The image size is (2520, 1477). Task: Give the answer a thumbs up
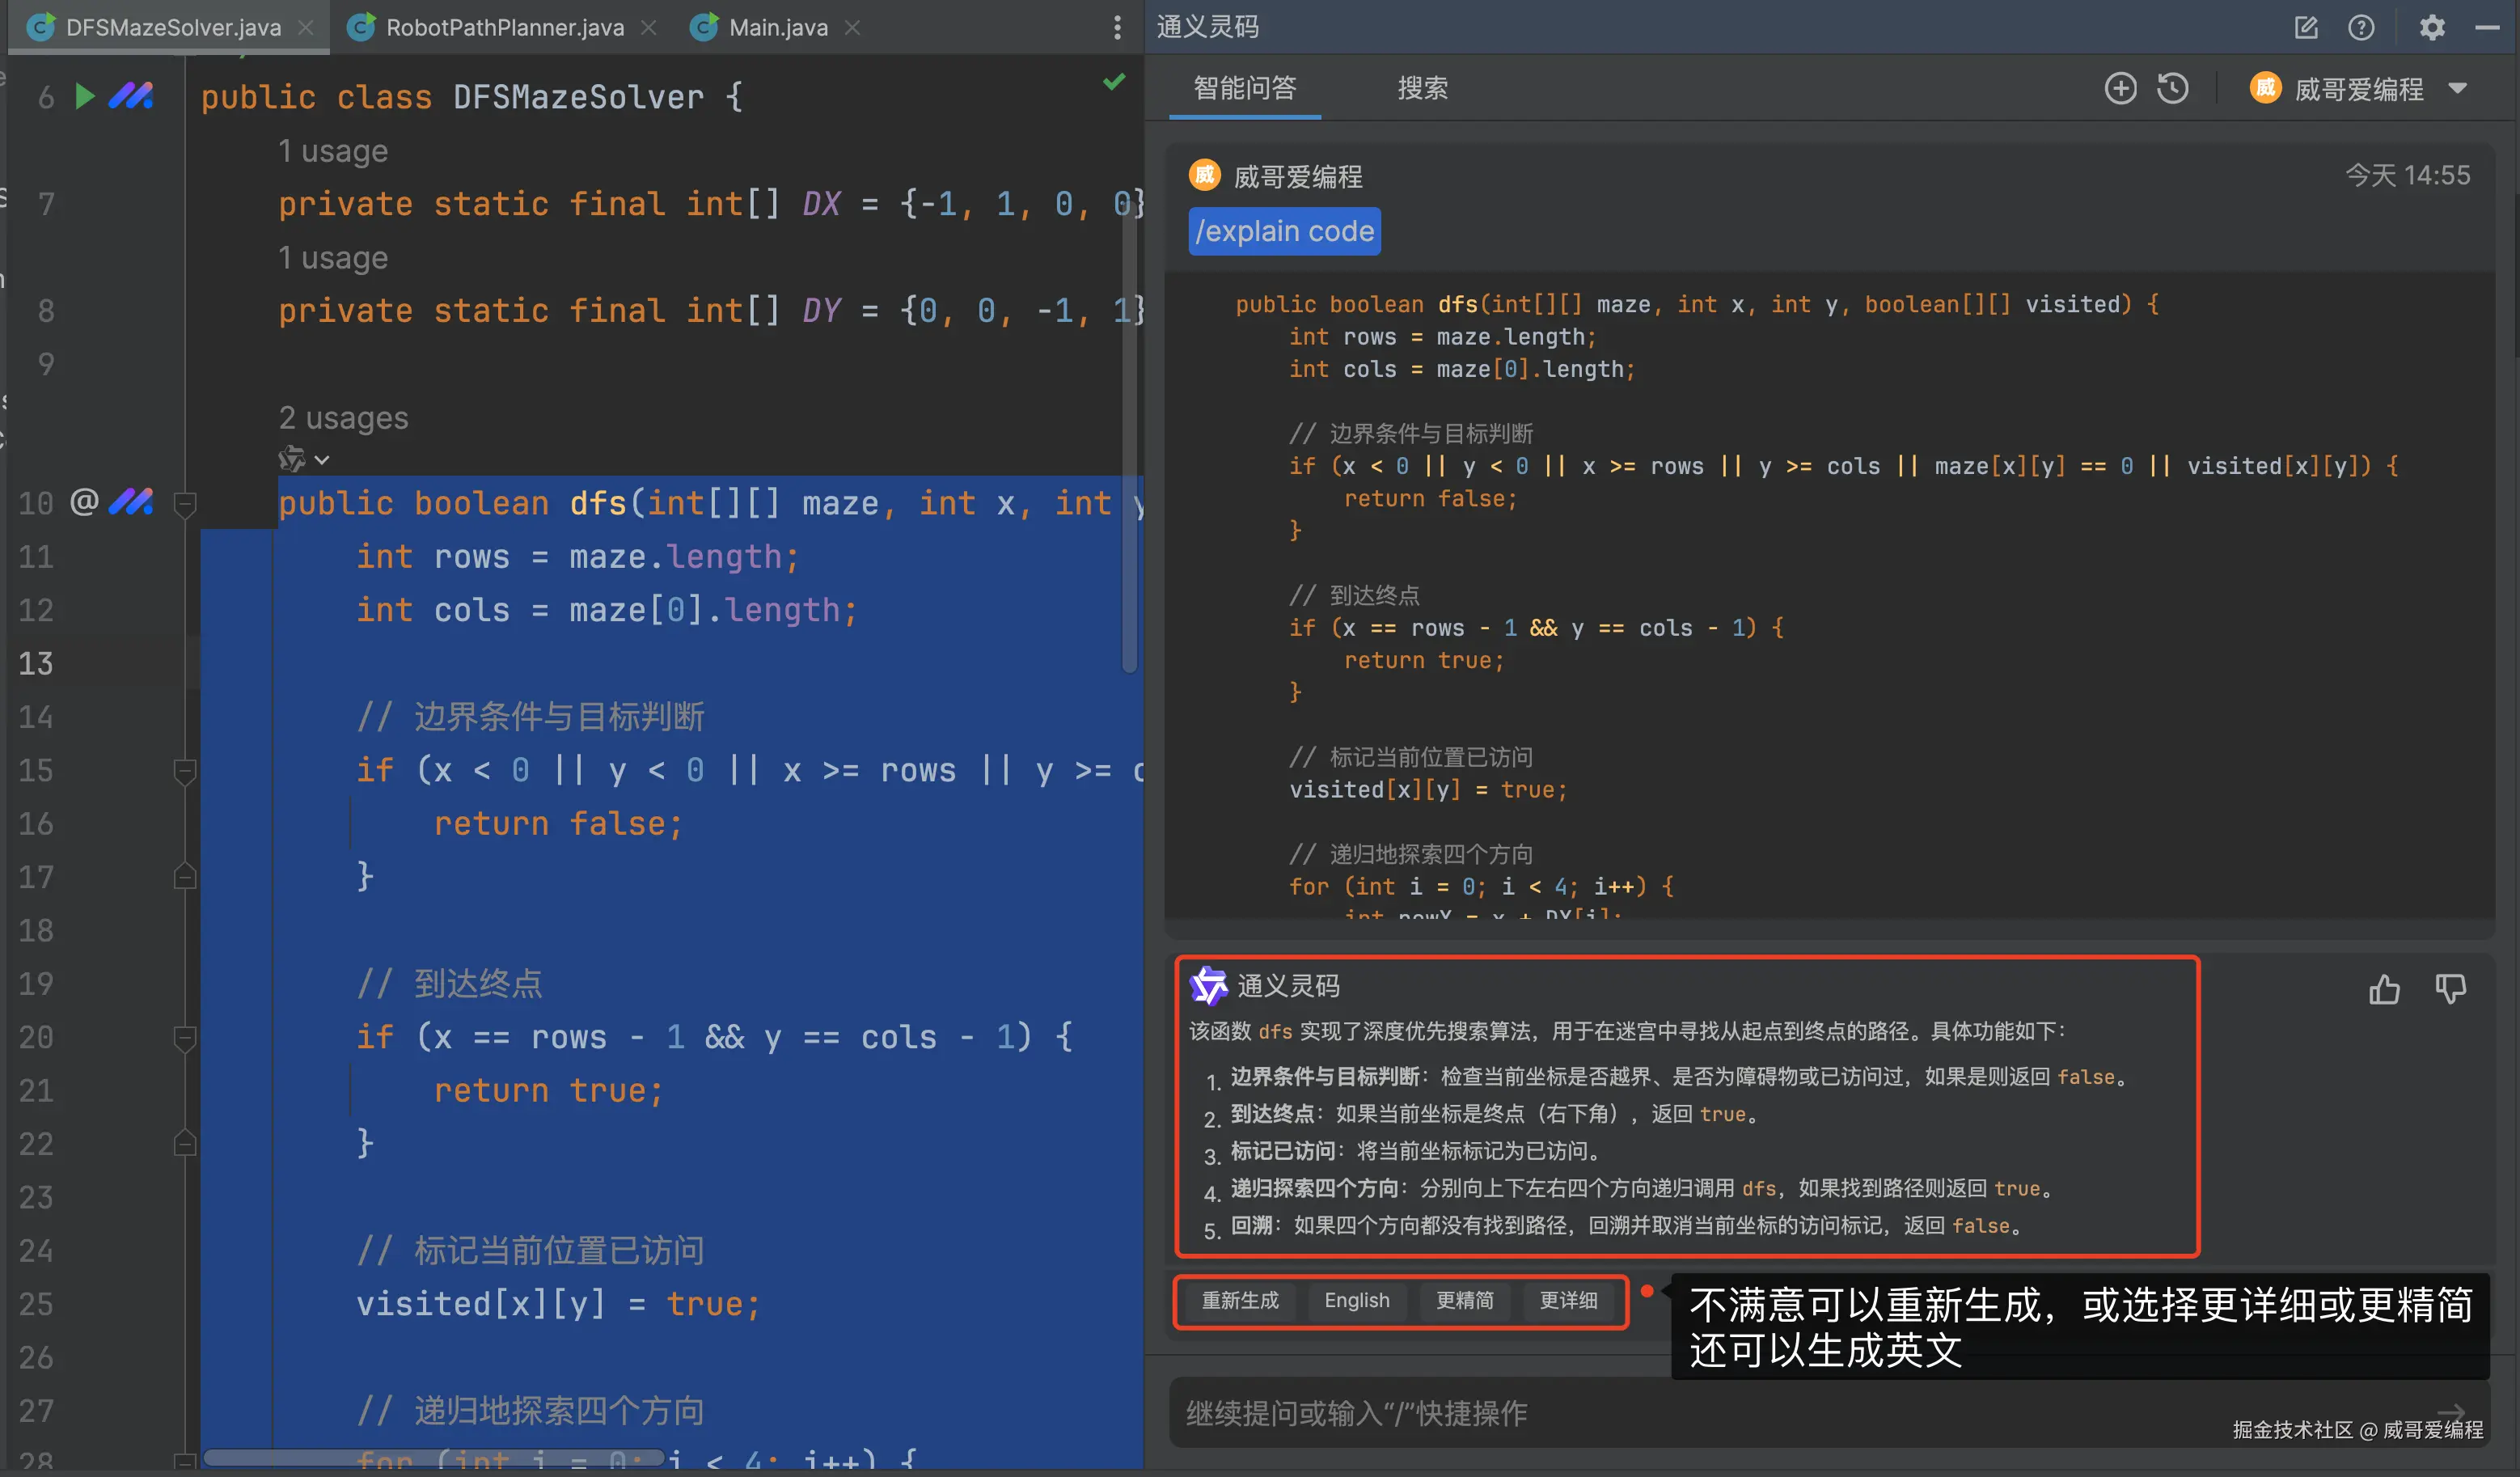(x=2384, y=989)
